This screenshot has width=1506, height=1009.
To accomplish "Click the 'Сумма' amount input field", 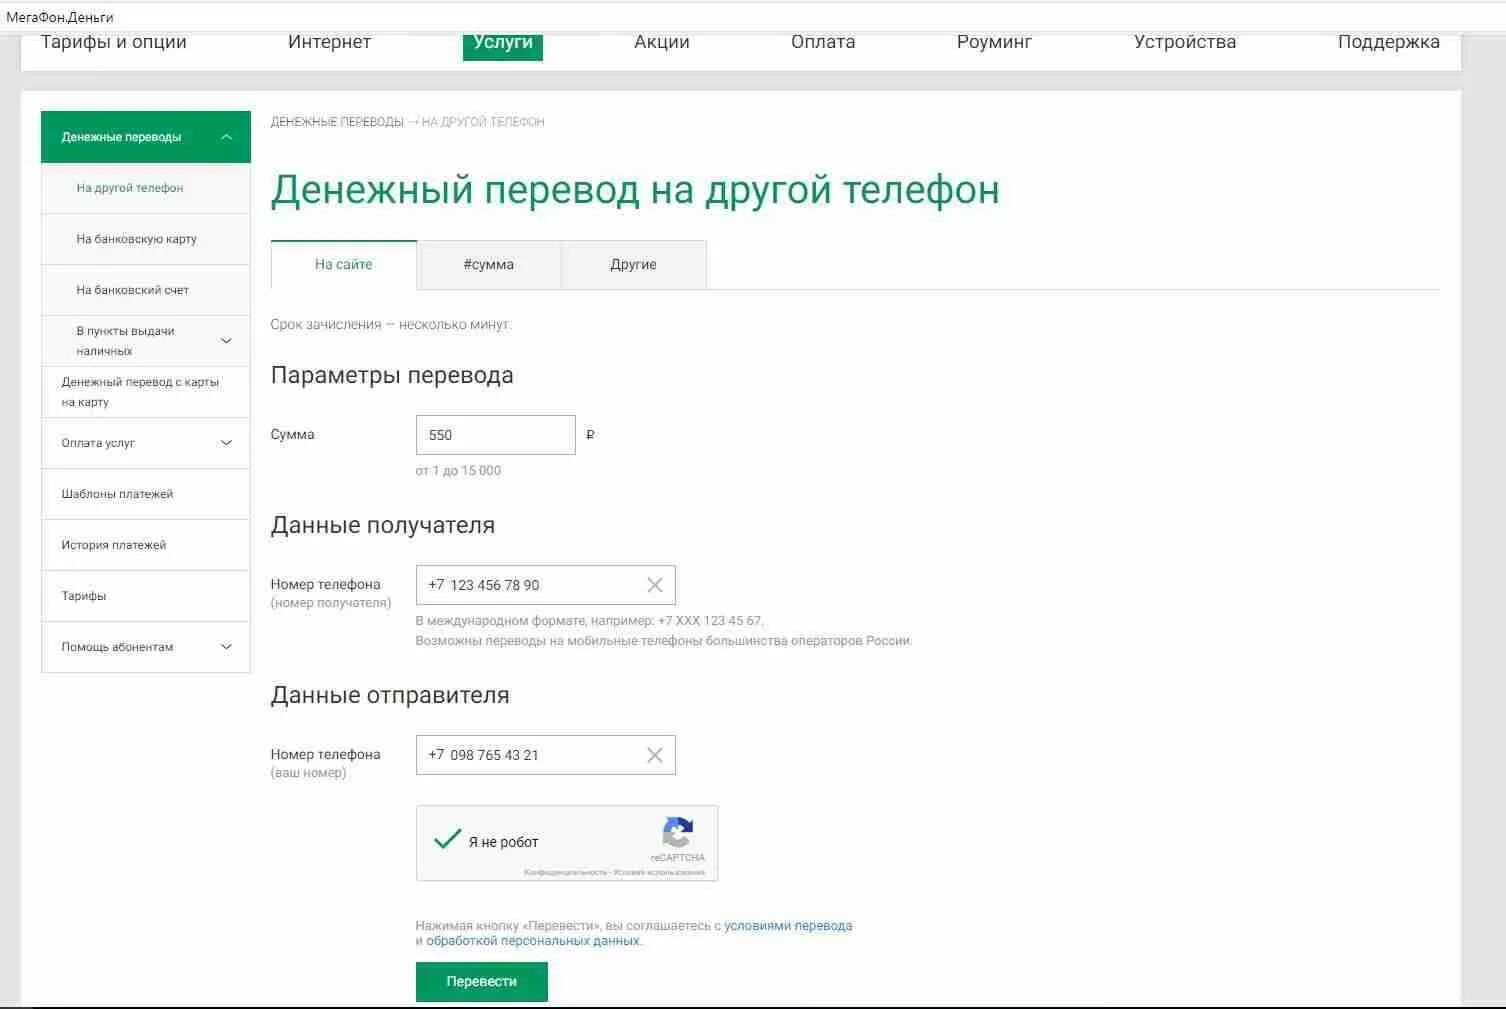I will (496, 435).
